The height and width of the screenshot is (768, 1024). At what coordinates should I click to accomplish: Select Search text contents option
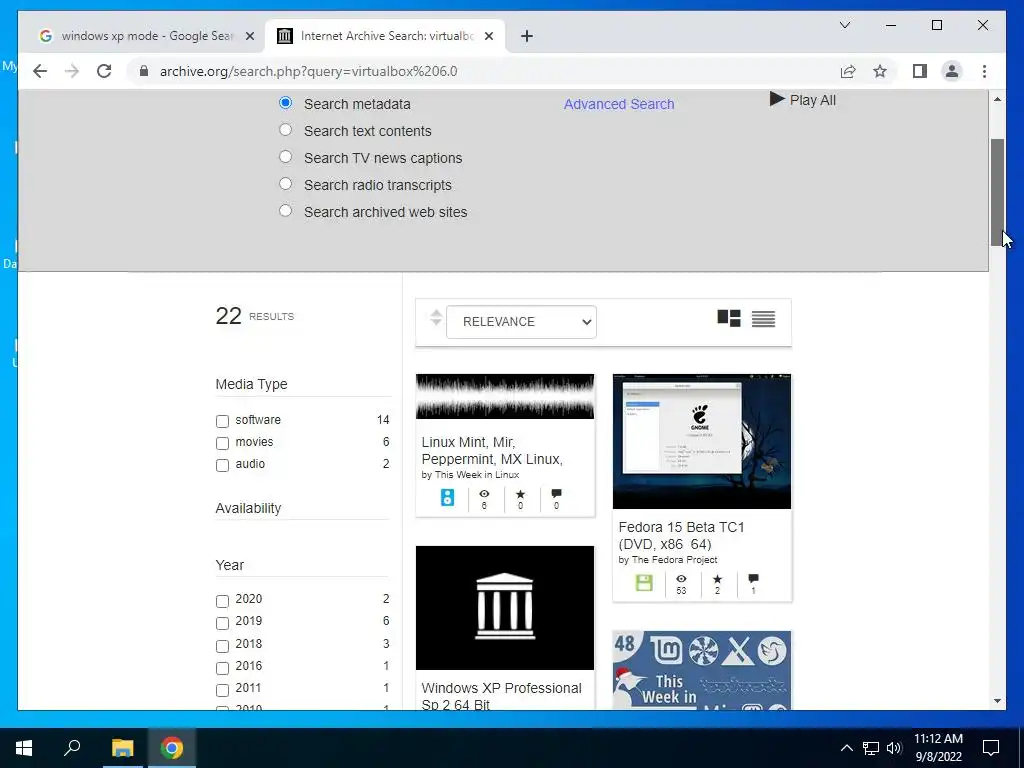[285, 130]
